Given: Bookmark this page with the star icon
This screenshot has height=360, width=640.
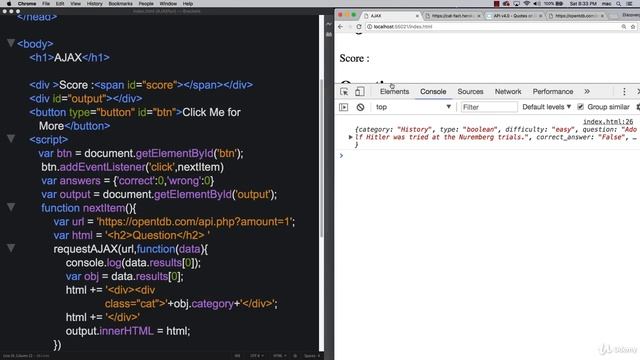Looking at the screenshot, I should pos(633,27).
